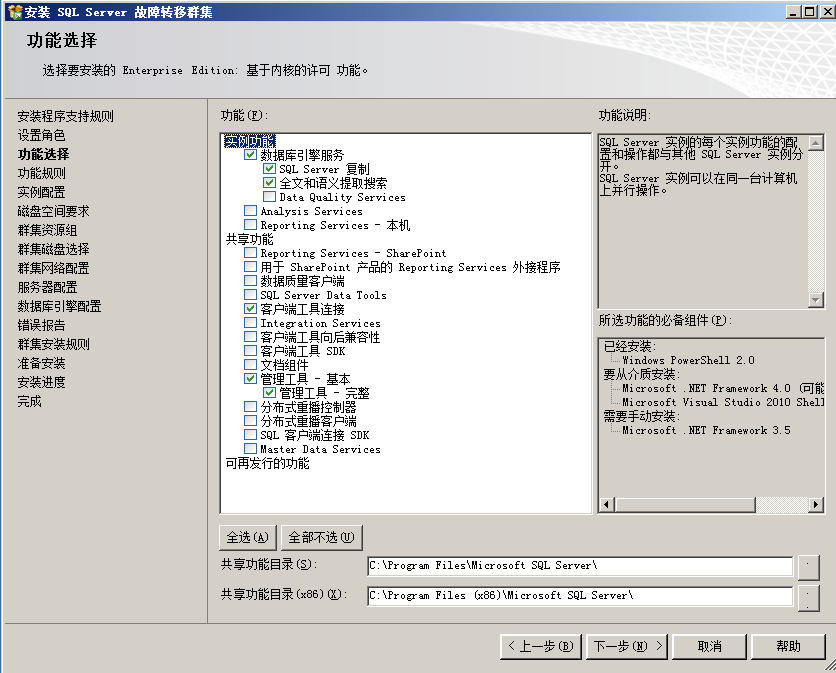Go back using 上一步 button
The image size is (836, 673).
[540, 646]
